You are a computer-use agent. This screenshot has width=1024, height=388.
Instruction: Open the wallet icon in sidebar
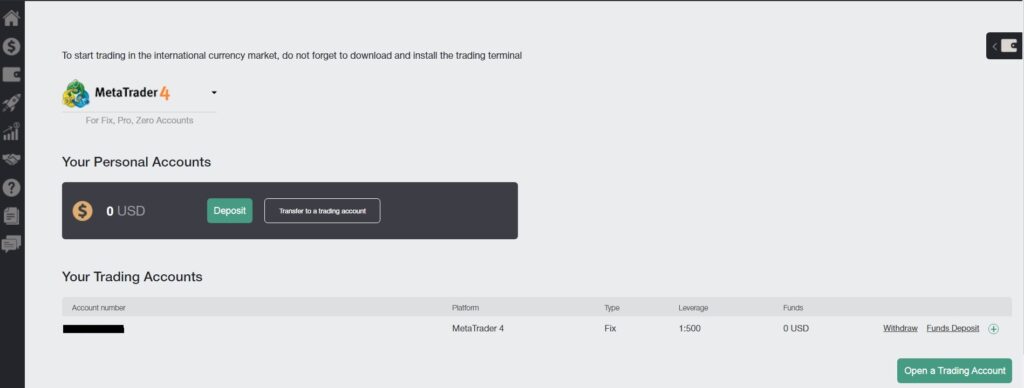click(x=12, y=74)
